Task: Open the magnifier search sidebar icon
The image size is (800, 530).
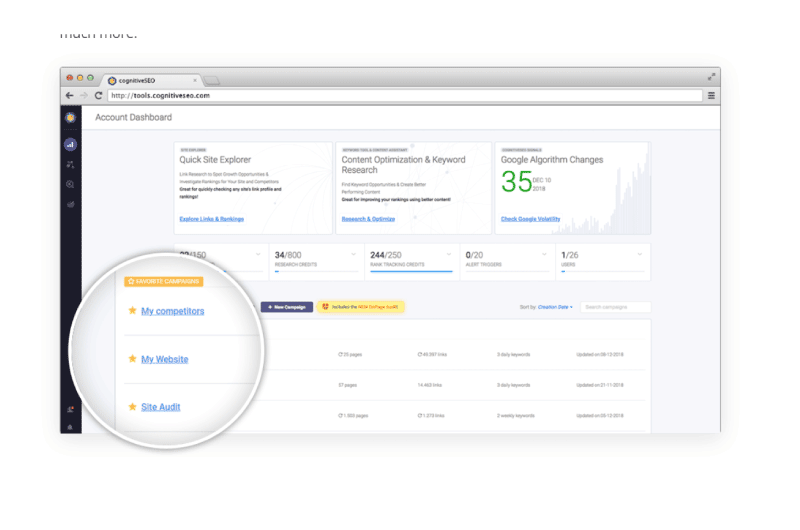Action: tap(70, 184)
